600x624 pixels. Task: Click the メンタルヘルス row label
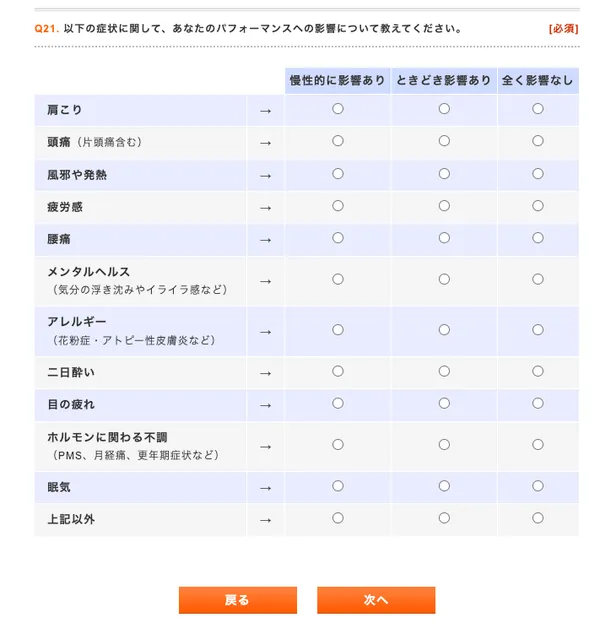[x=89, y=272]
